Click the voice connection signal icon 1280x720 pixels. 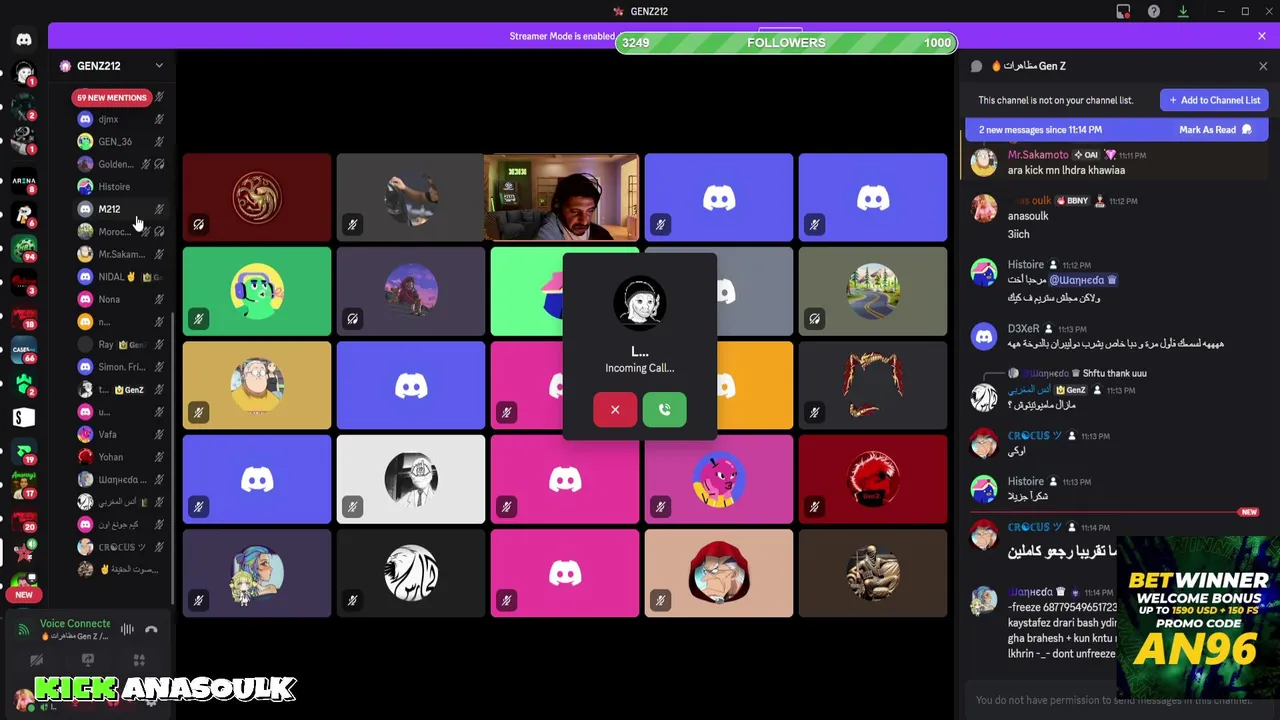[x=24, y=629]
